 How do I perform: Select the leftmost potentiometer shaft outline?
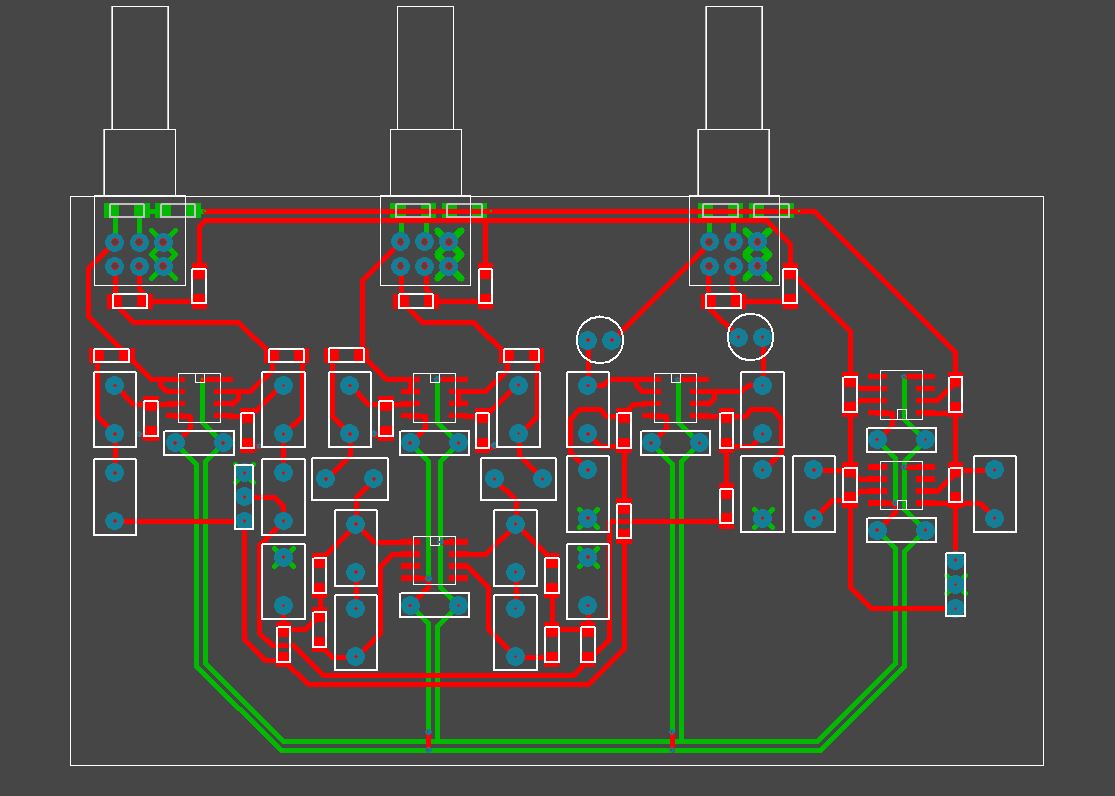[x=140, y=68]
